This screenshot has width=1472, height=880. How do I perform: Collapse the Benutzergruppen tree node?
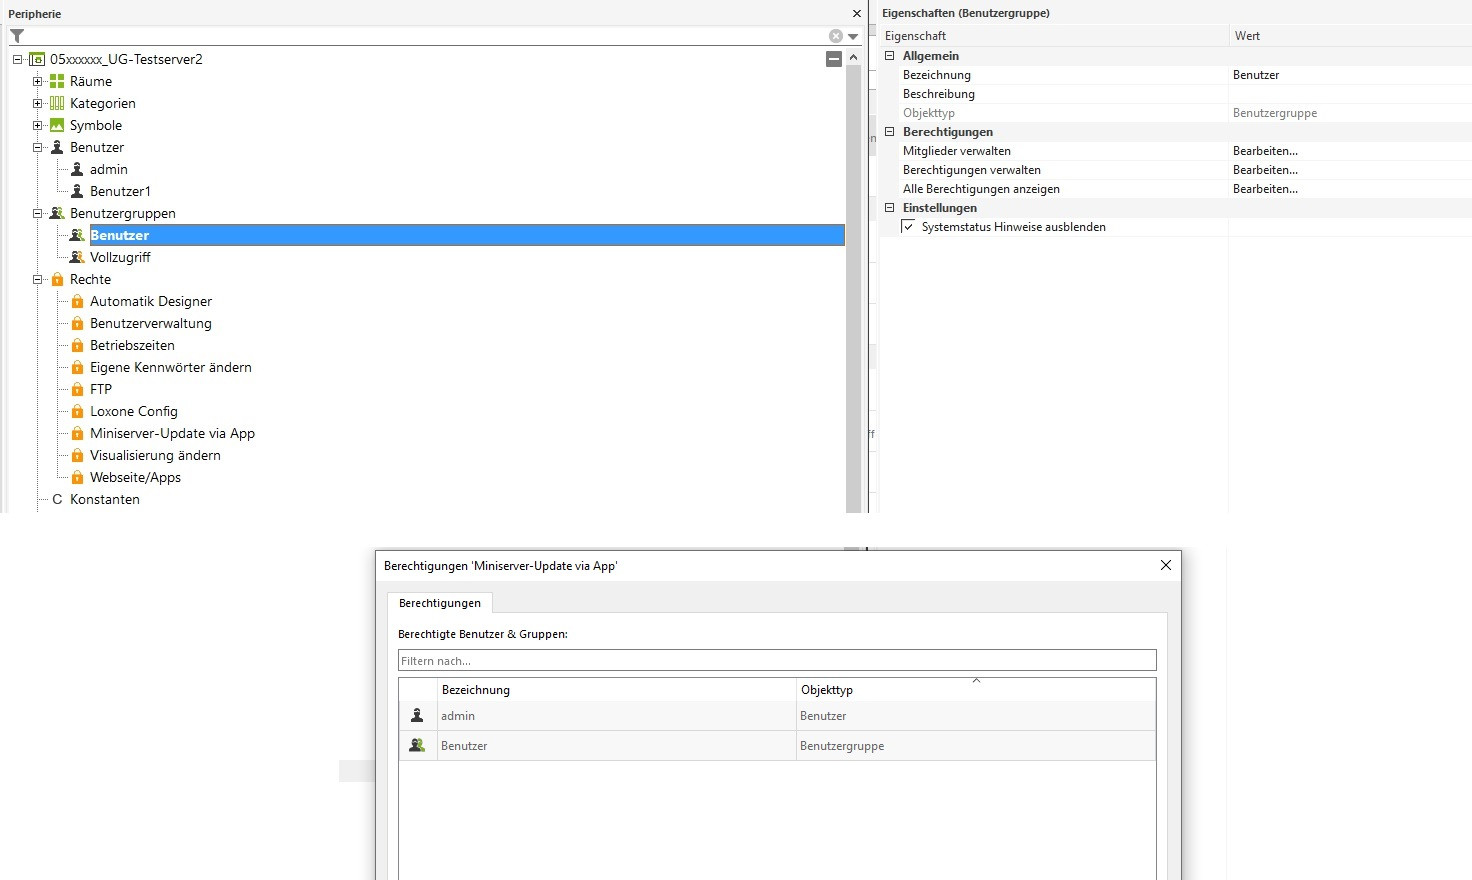click(x=37, y=213)
